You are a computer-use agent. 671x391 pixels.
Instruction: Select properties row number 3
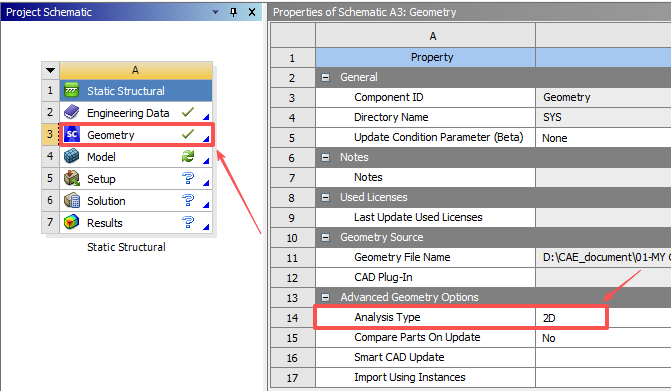[x=293, y=98]
